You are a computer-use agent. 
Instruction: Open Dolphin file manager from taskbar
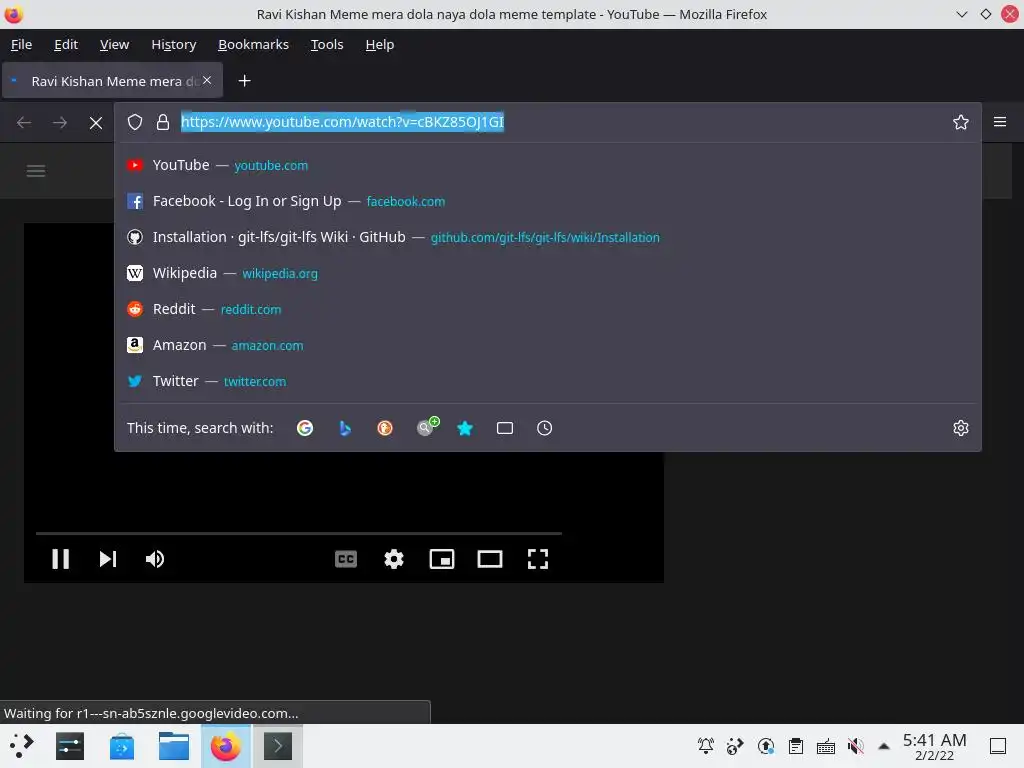[174, 746]
